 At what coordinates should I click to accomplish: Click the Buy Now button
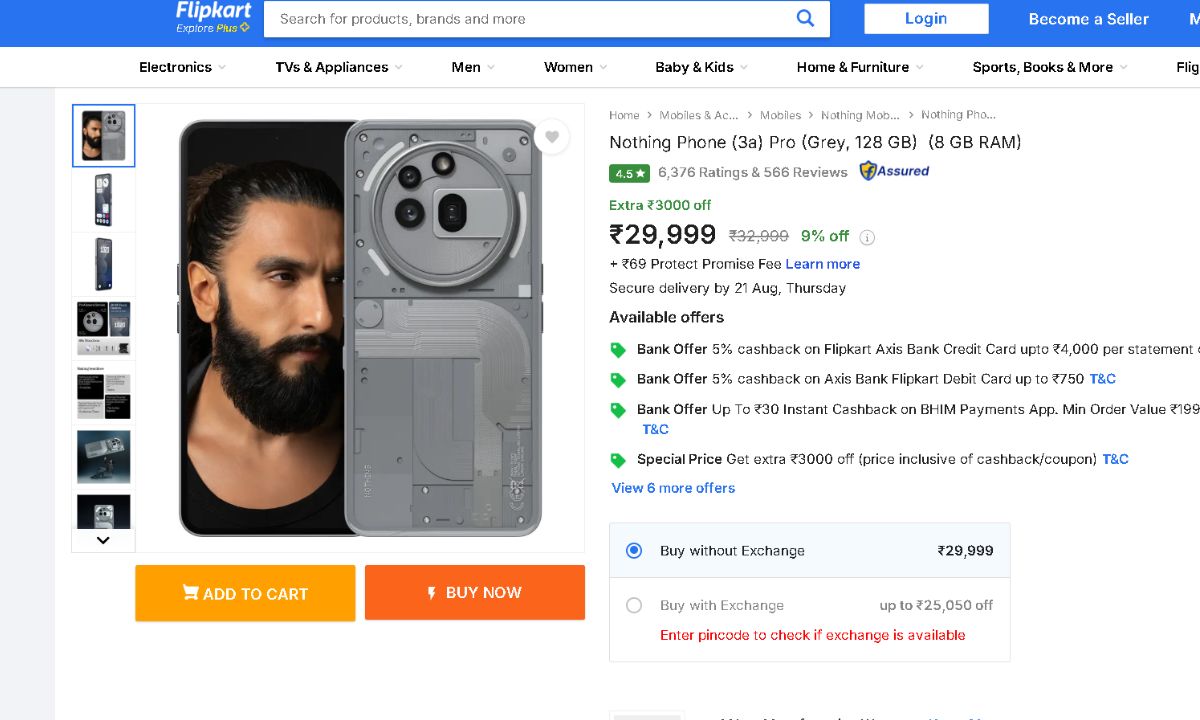coord(474,592)
